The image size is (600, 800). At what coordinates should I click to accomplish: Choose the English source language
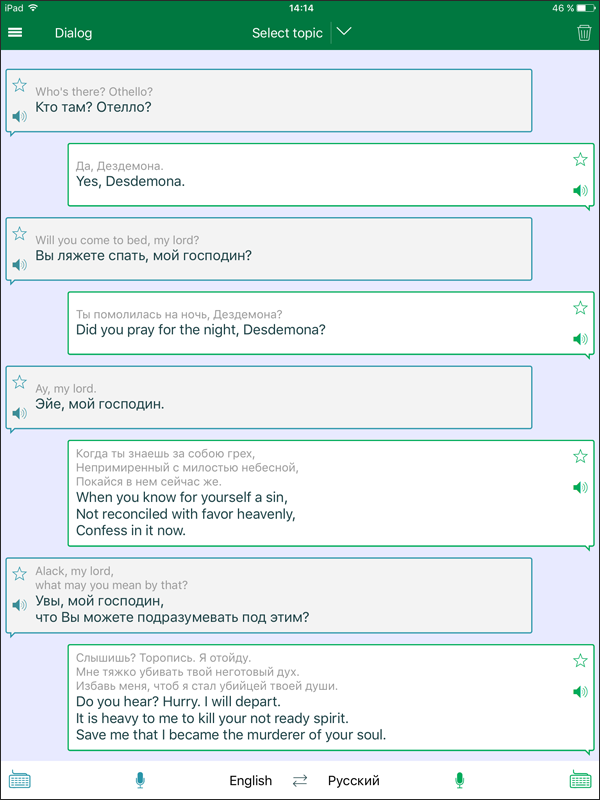coord(251,781)
